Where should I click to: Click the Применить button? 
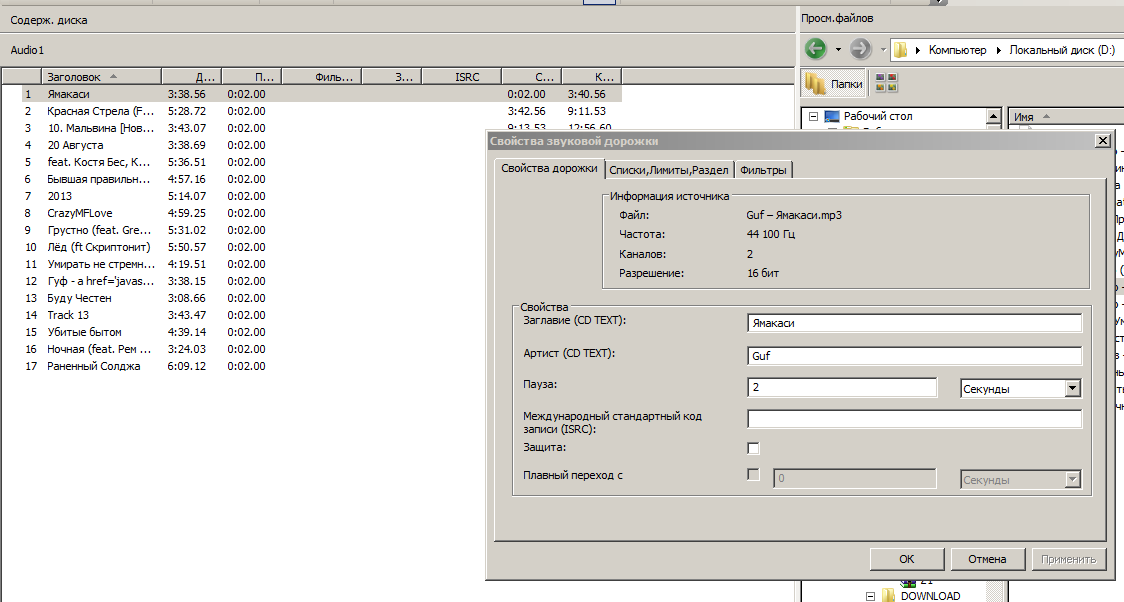[x=1068, y=559]
